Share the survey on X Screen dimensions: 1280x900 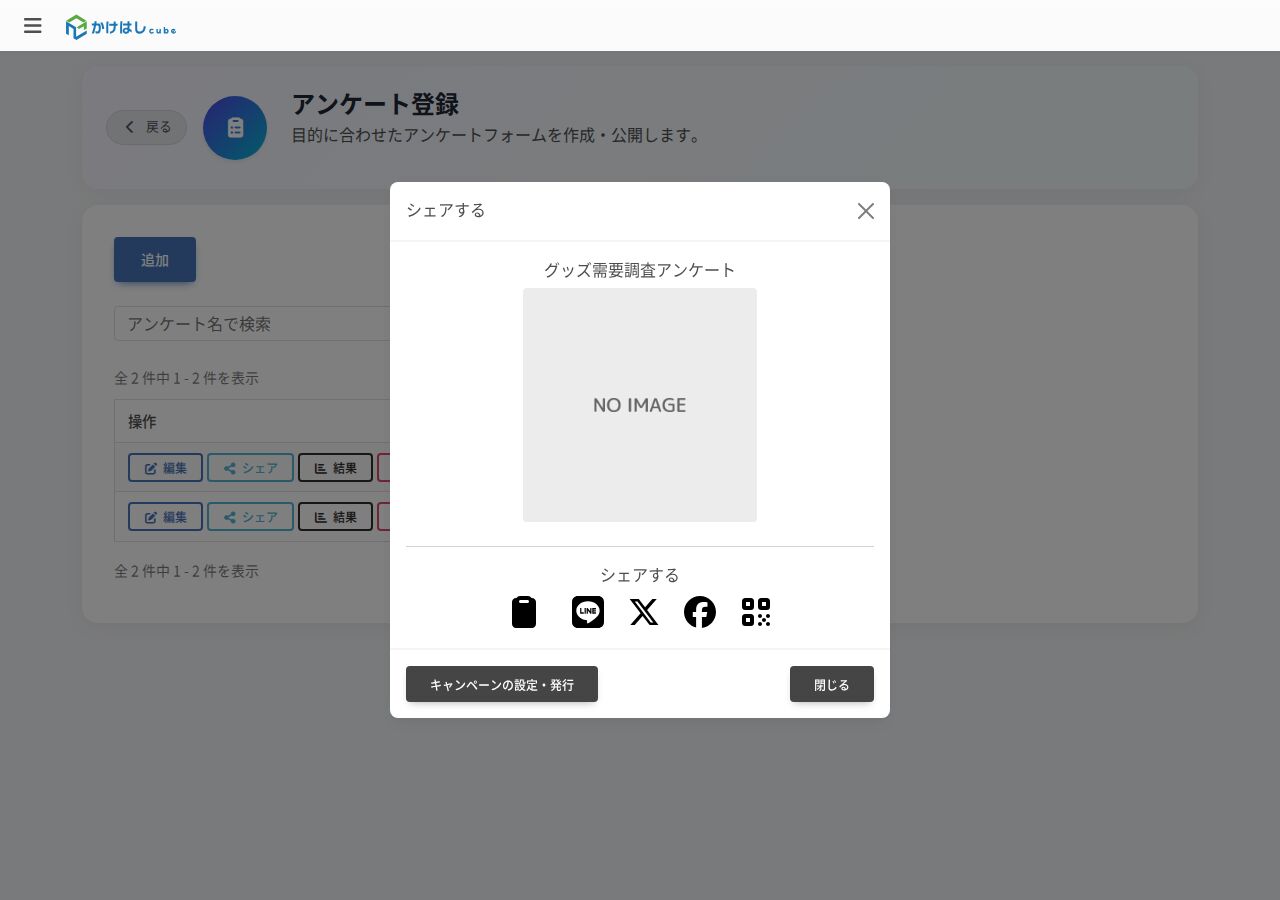coord(644,612)
